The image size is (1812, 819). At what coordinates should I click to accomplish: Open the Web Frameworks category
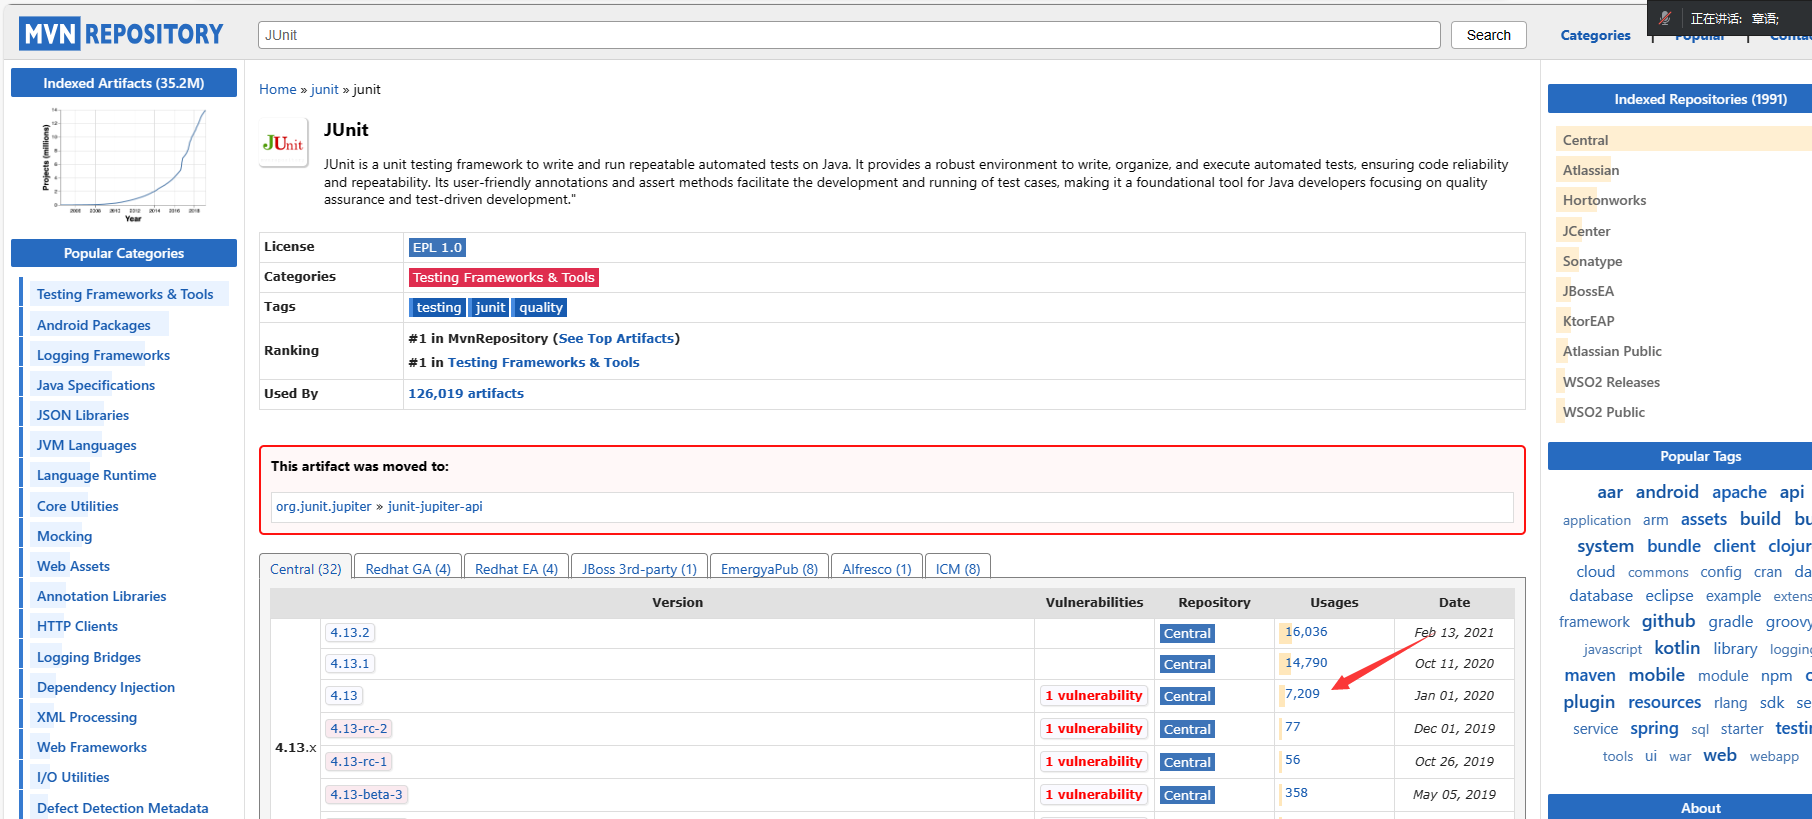tap(92, 747)
